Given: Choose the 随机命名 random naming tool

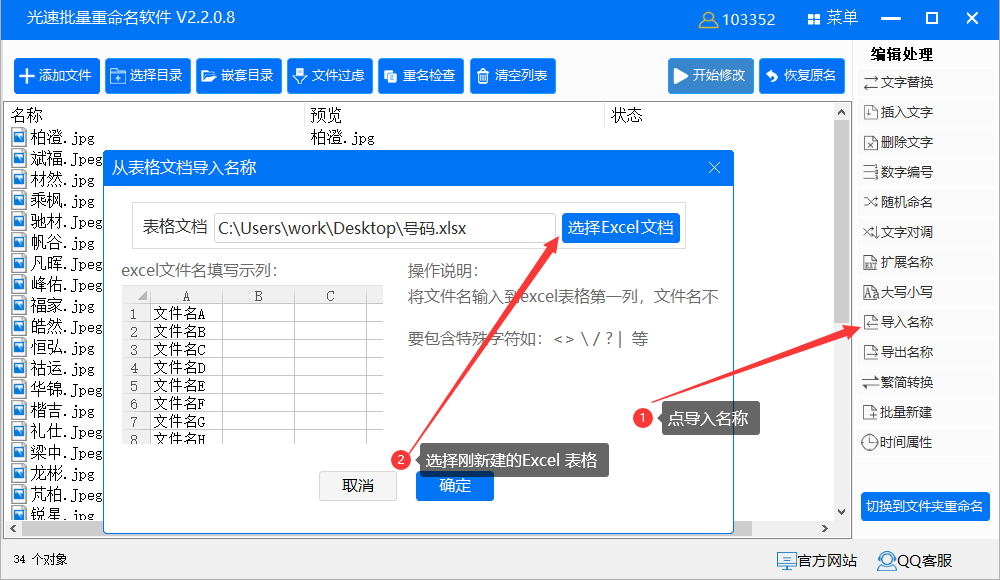Looking at the screenshot, I should pyautogui.click(x=899, y=202).
